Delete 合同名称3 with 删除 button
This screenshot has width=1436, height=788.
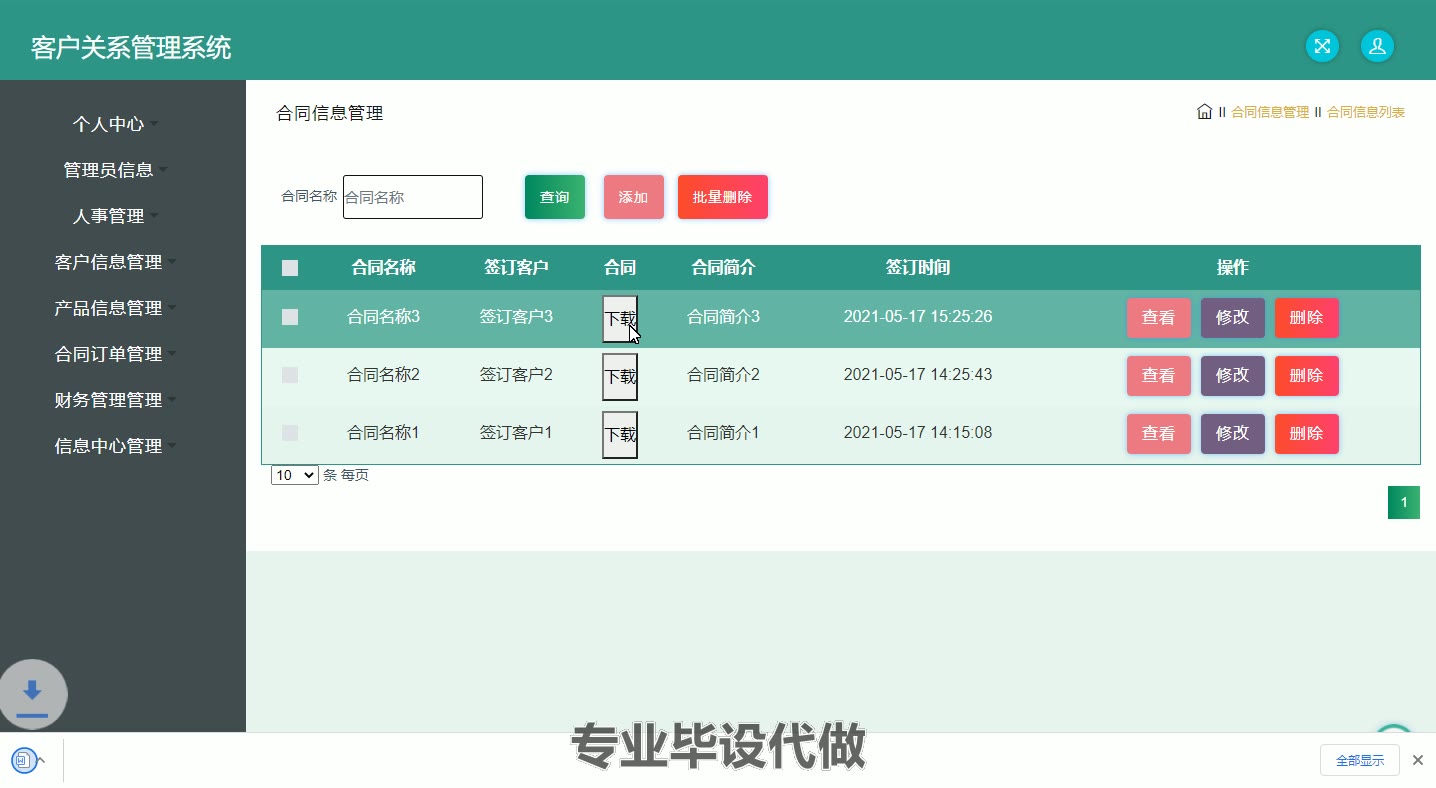pyautogui.click(x=1307, y=318)
